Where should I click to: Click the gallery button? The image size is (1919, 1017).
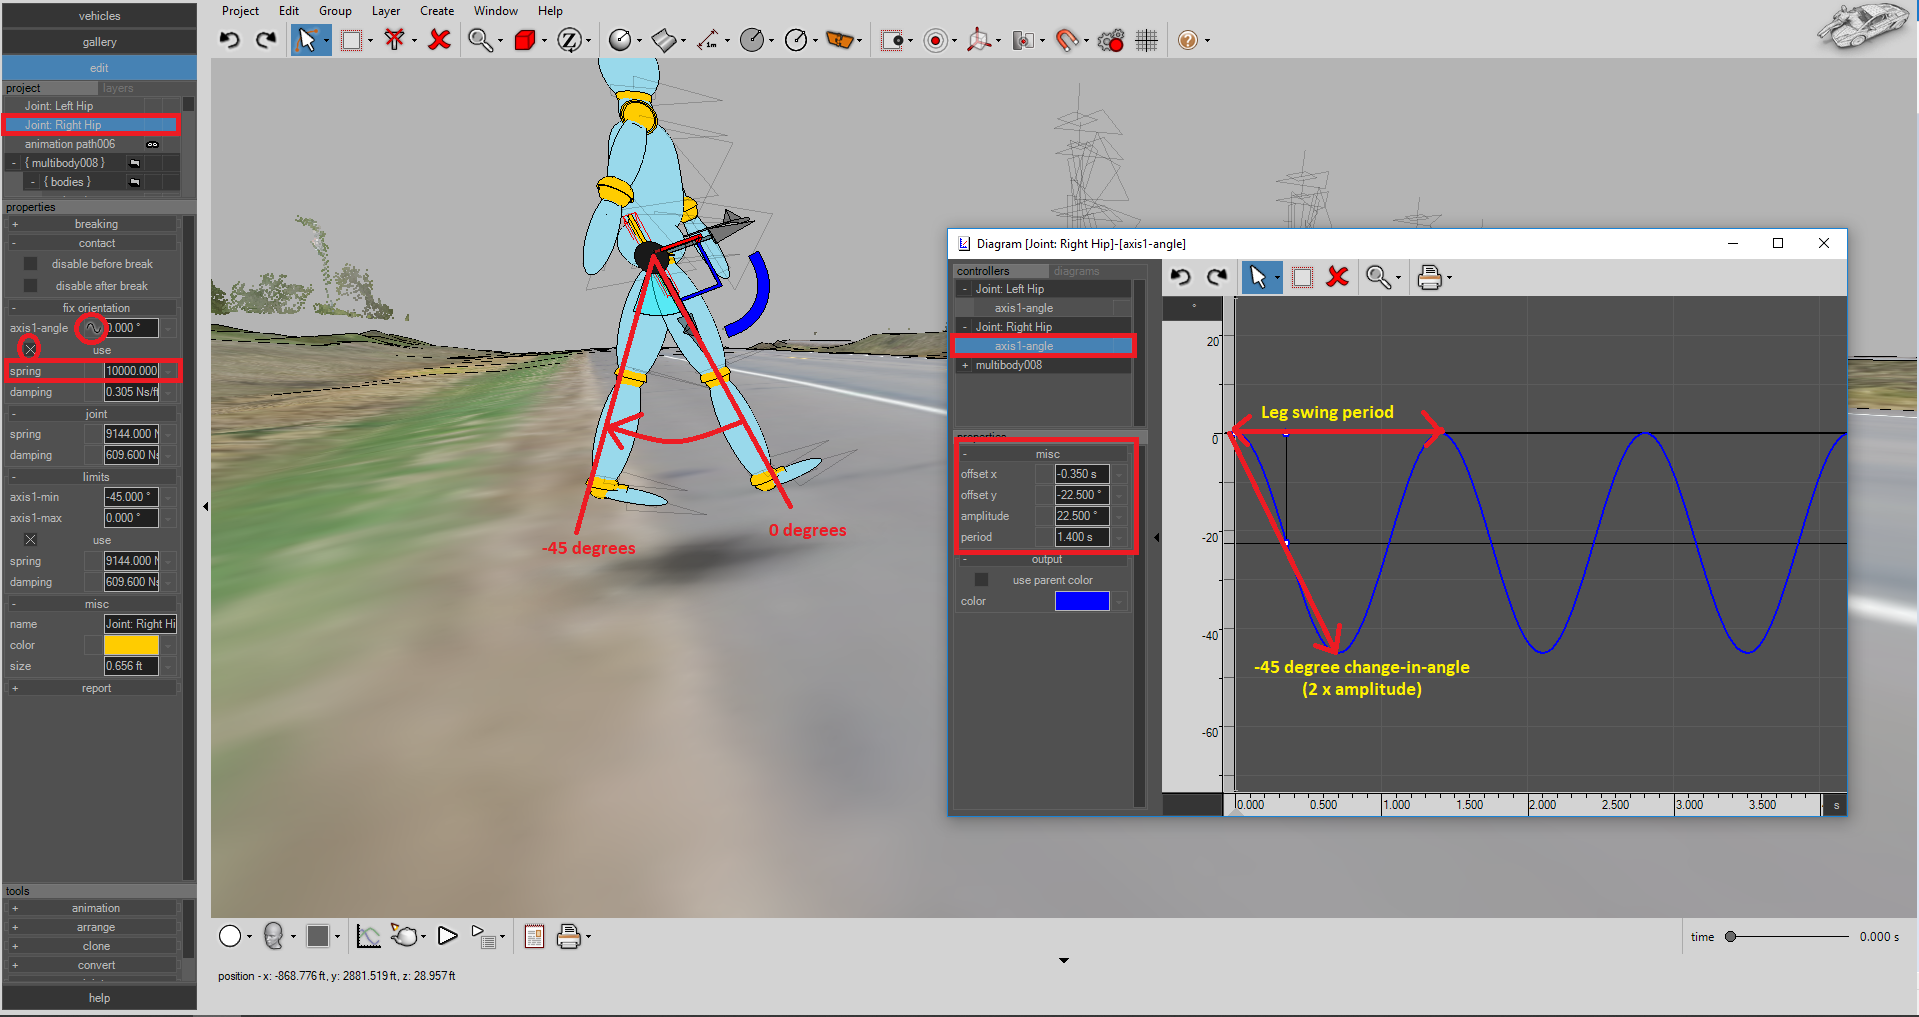(99, 42)
